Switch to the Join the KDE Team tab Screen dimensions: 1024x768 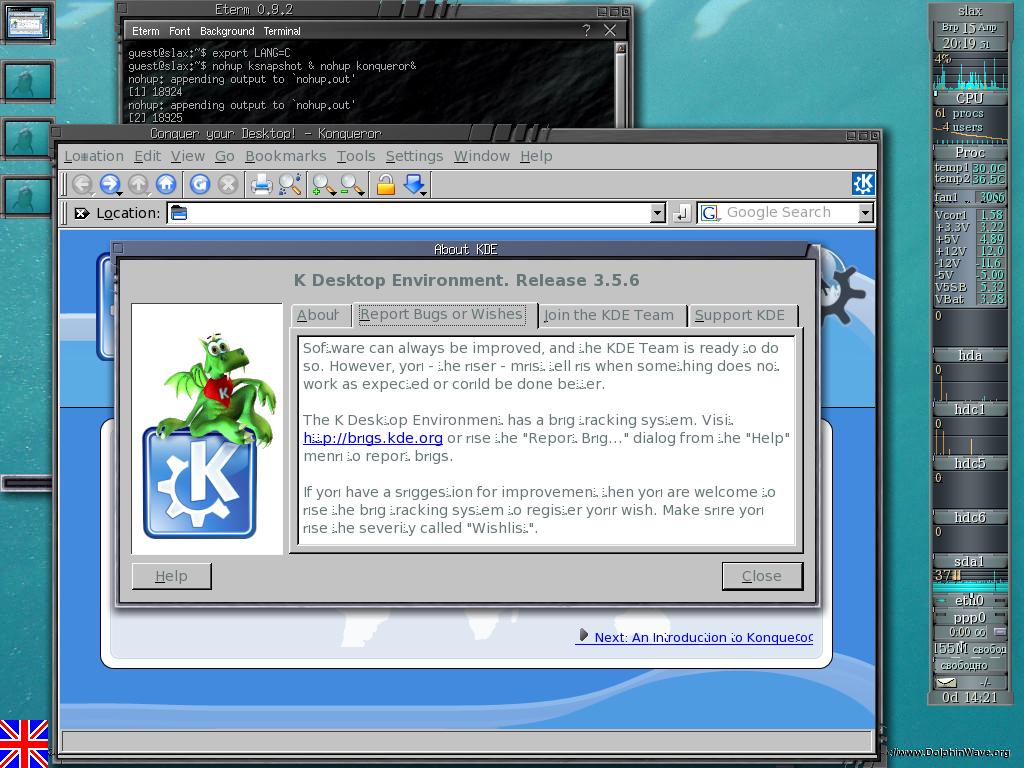tap(609, 315)
